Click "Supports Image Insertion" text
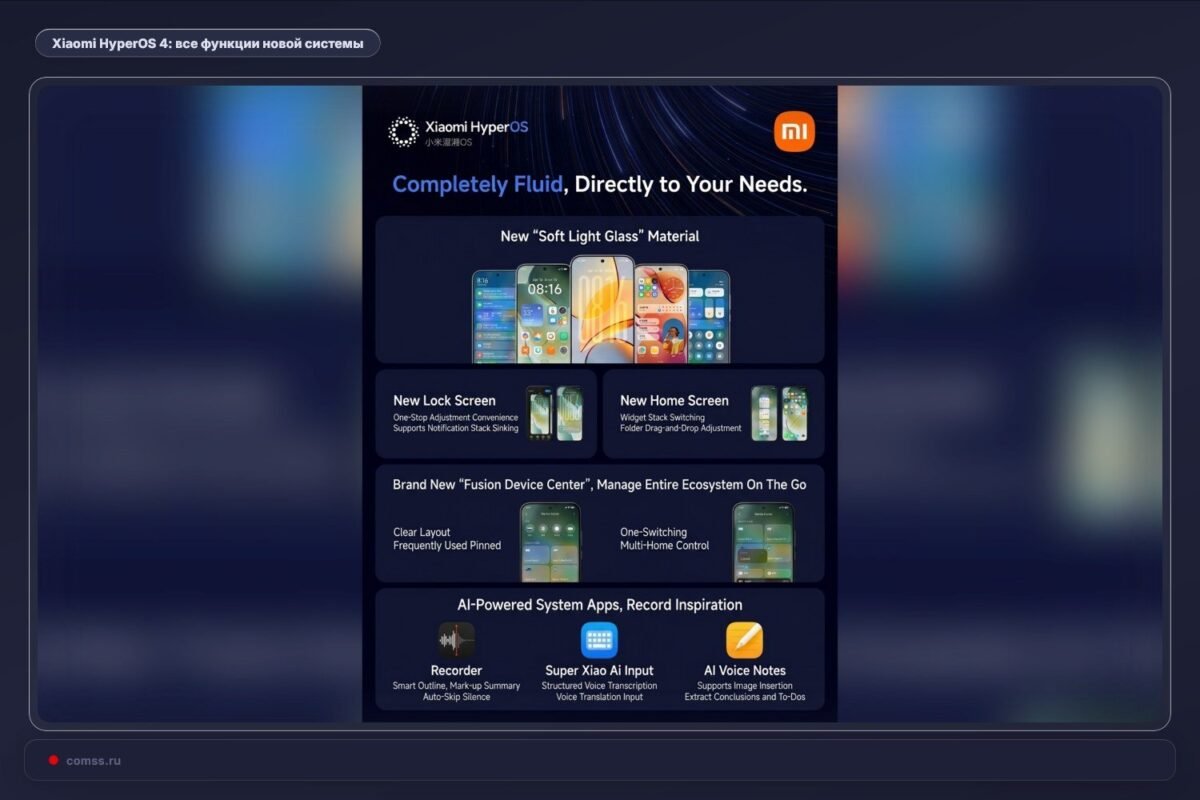Screen dimensions: 1200x800 [745, 686]
